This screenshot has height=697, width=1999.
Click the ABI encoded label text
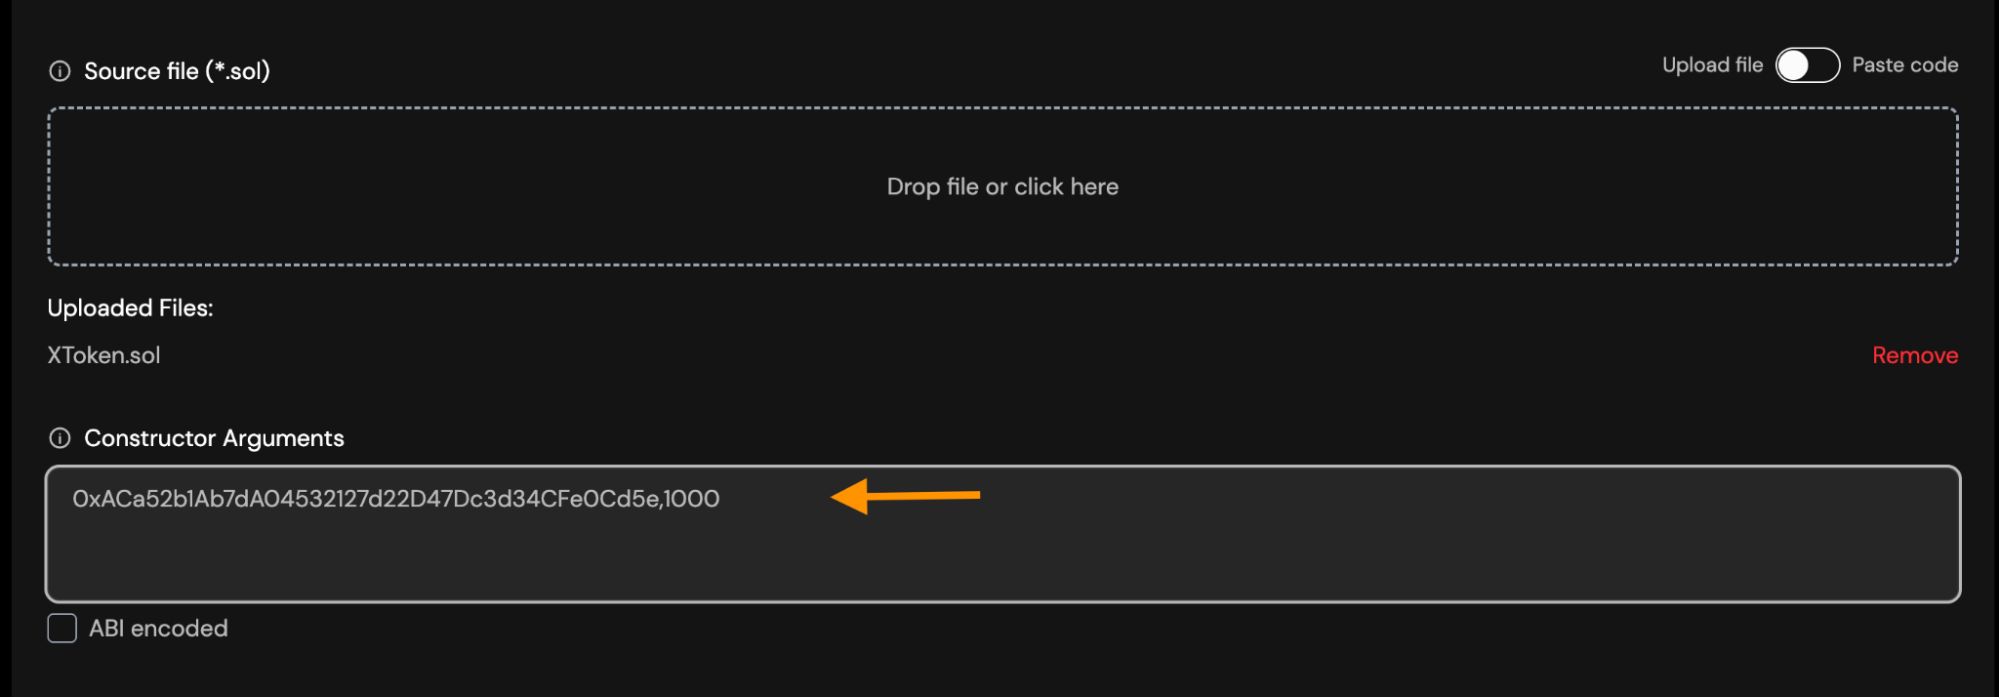[158, 628]
